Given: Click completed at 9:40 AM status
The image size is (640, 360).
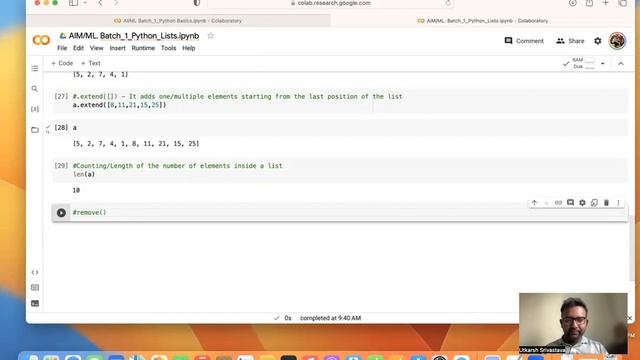Looking at the screenshot, I should pos(331,318).
